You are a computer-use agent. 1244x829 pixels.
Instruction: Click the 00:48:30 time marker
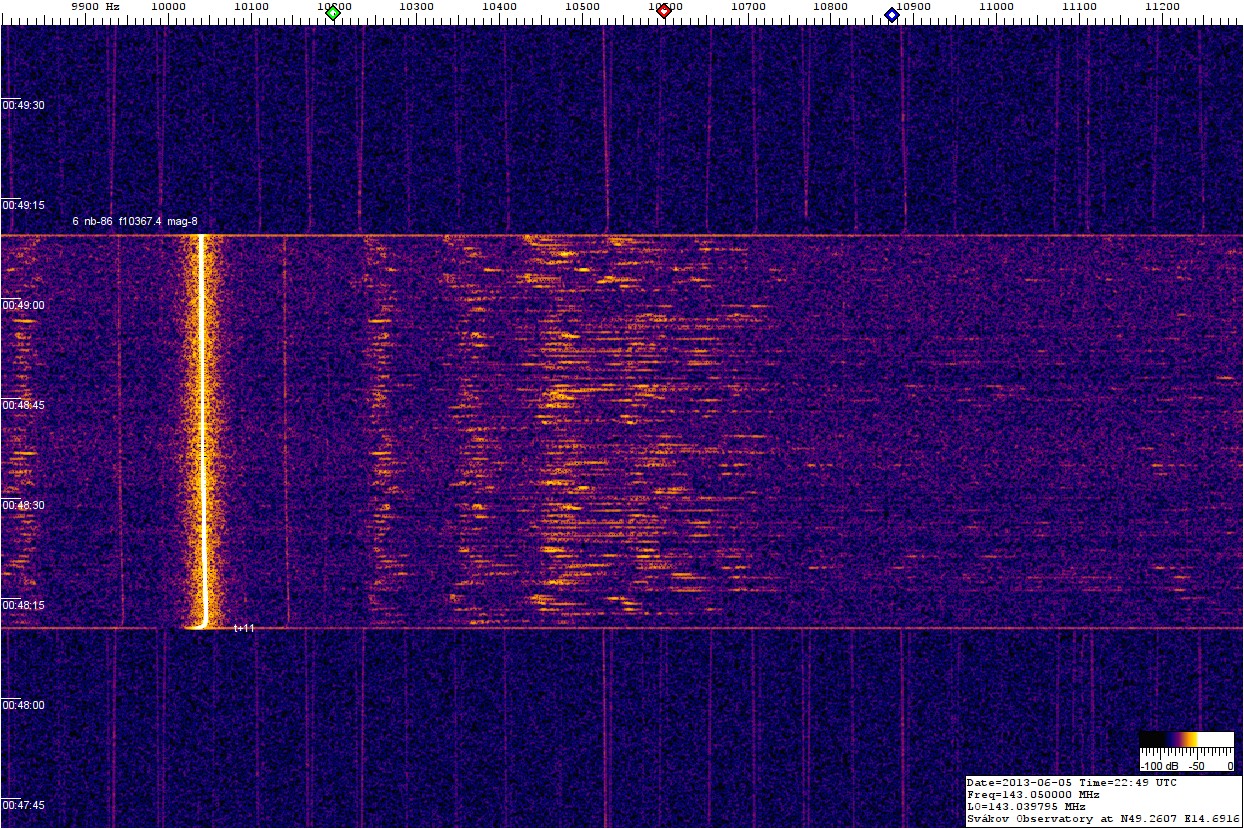[24, 505]
